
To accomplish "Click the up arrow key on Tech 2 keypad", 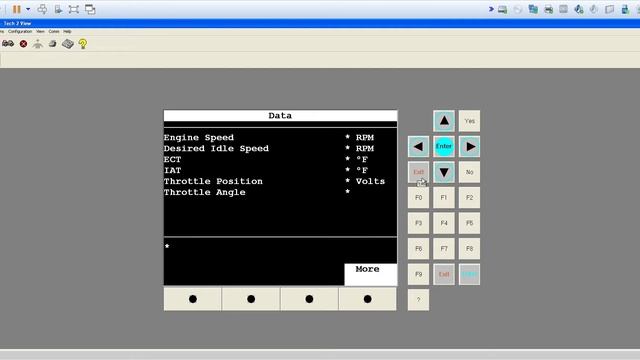I will [444, 121].
